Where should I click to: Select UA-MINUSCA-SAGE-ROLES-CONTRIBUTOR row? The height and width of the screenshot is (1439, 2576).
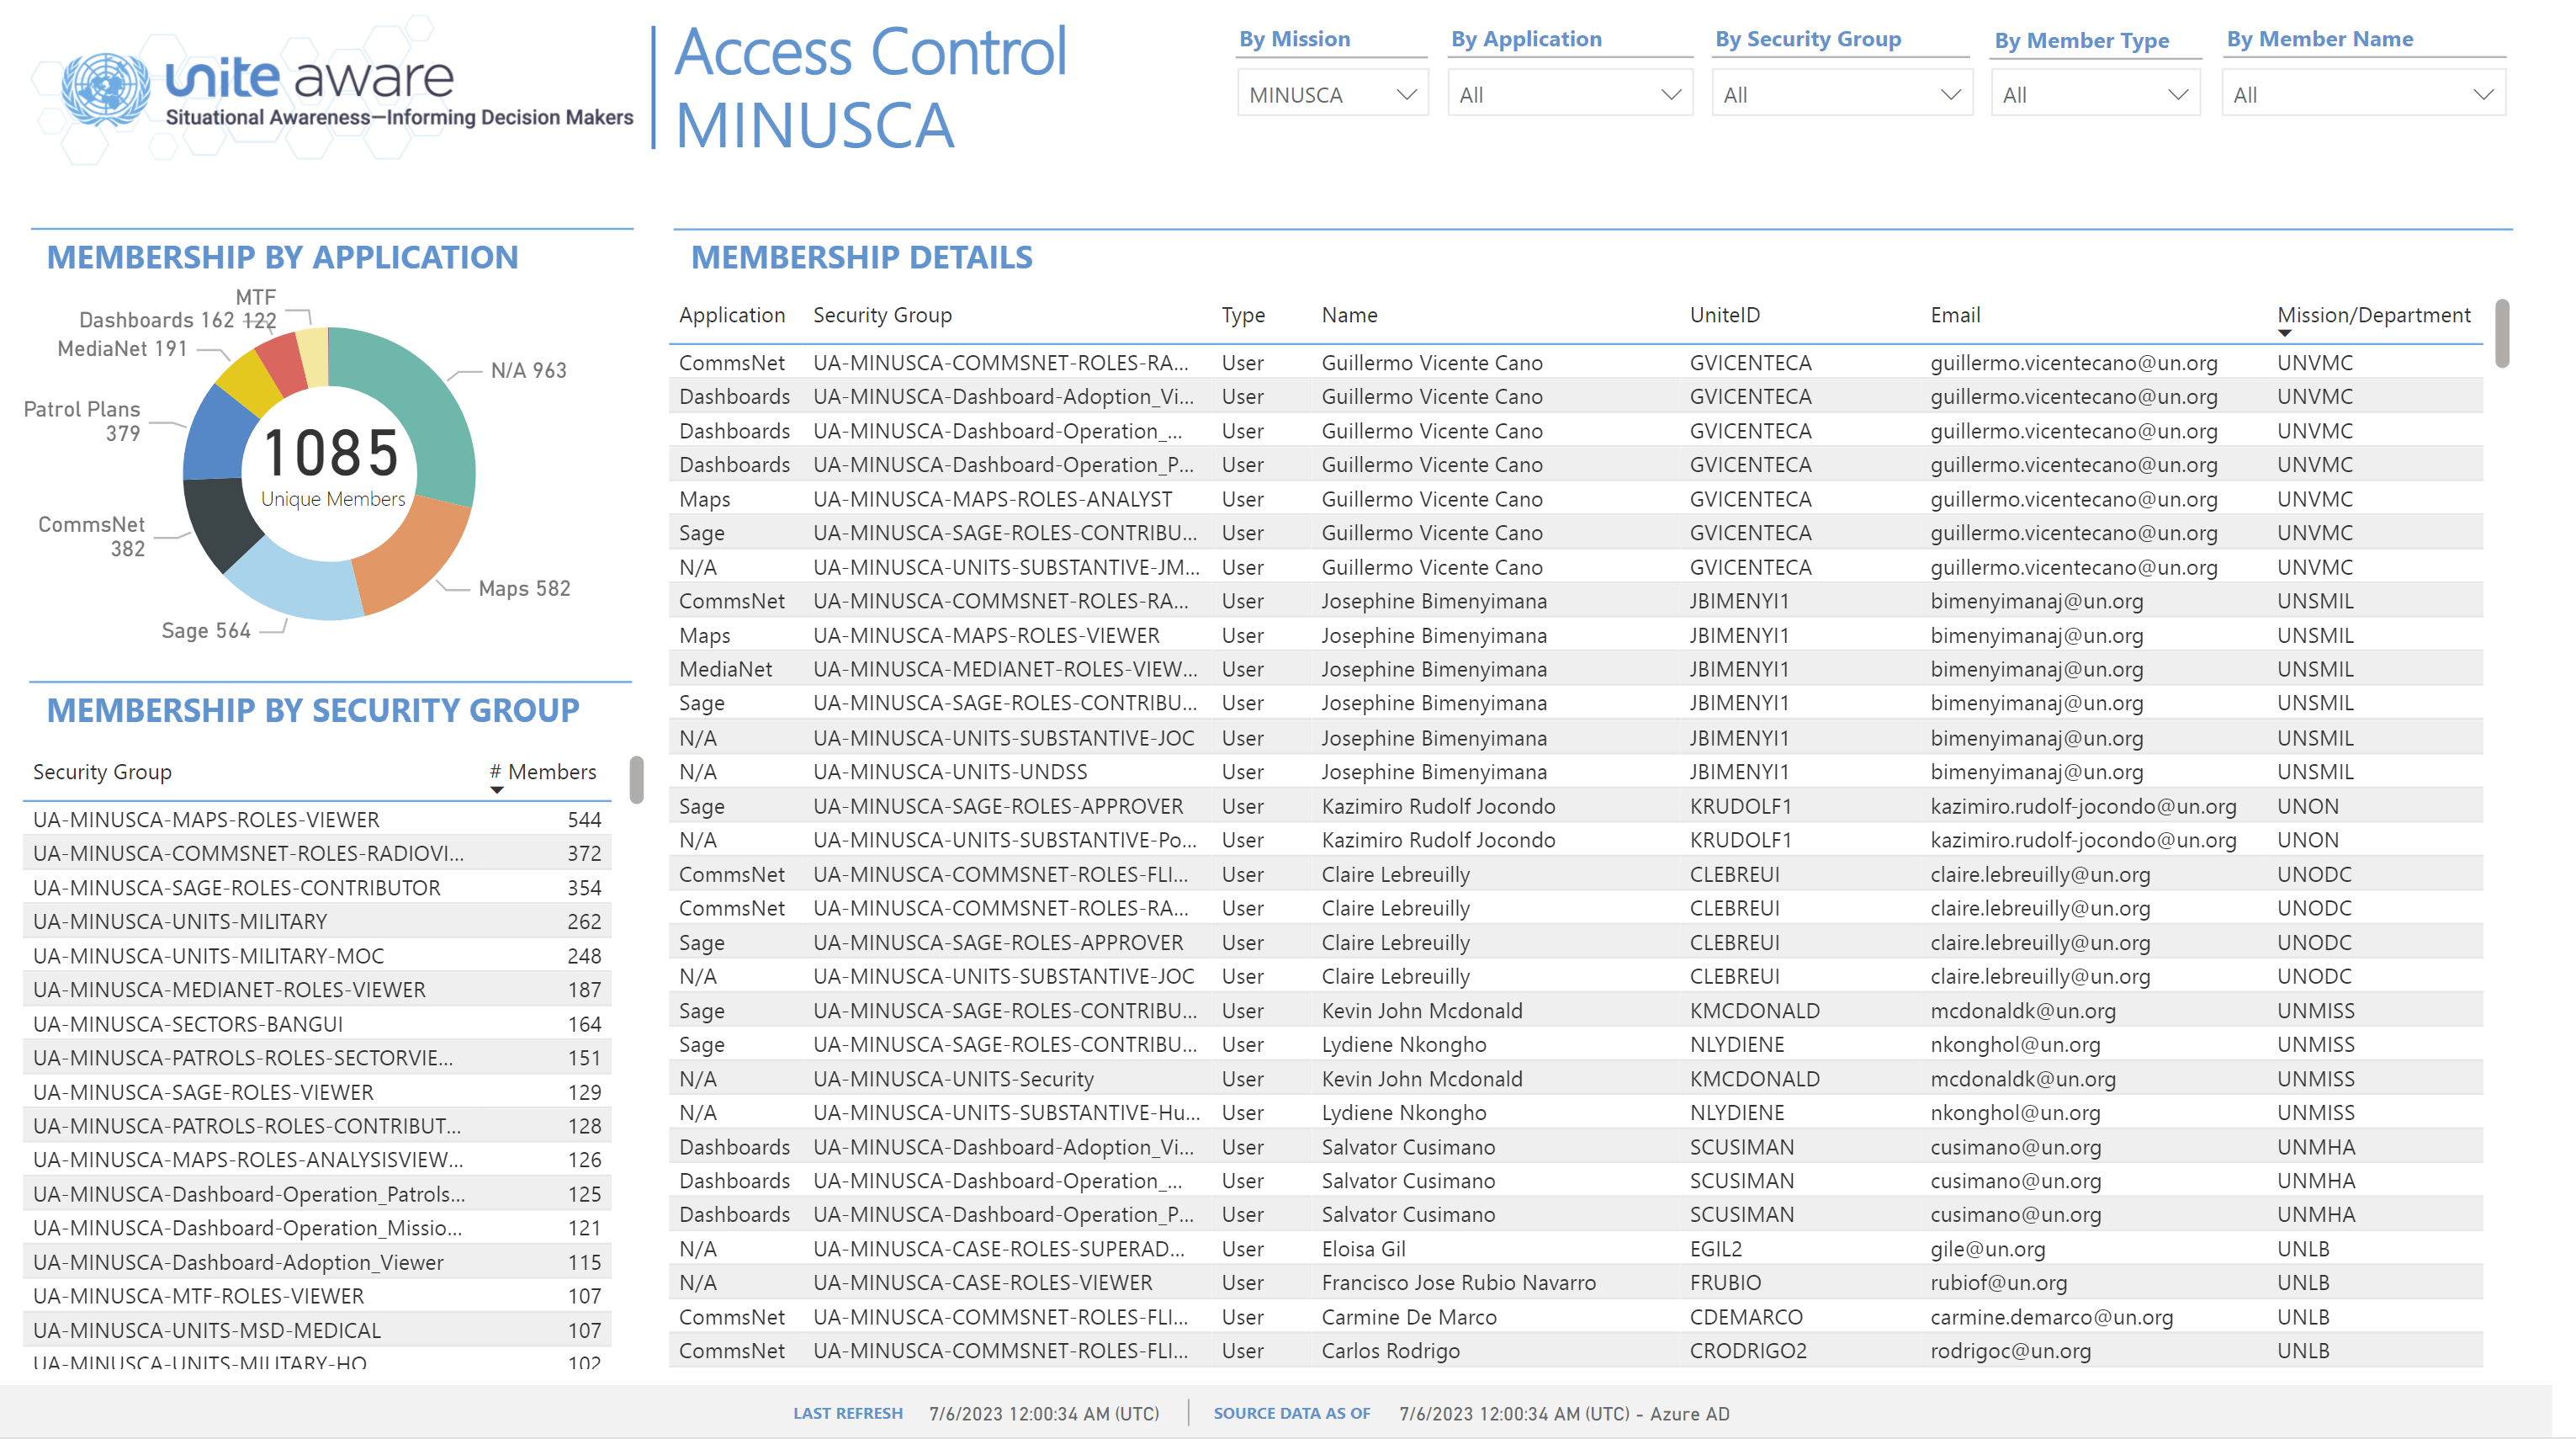[x=317, y=888]
